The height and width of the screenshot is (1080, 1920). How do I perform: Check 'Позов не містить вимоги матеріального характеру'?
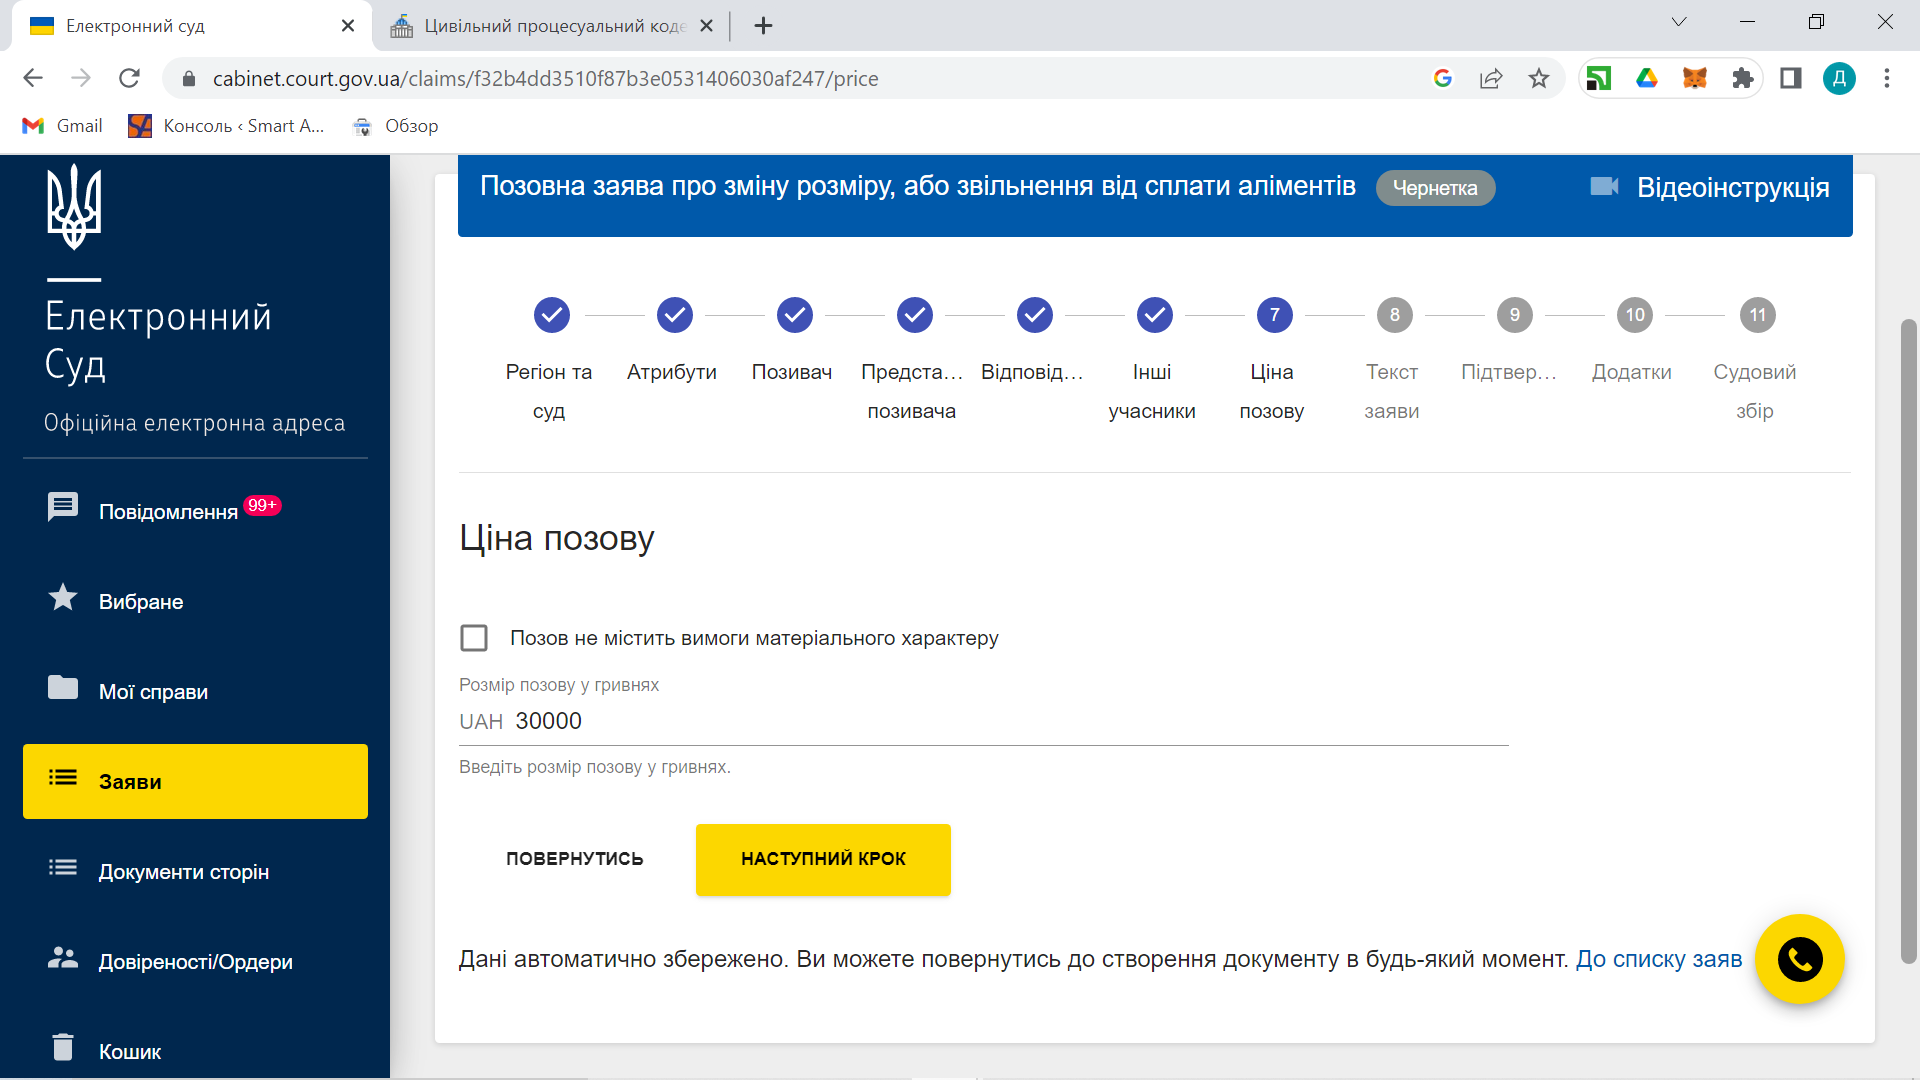(x=474, y=638)
